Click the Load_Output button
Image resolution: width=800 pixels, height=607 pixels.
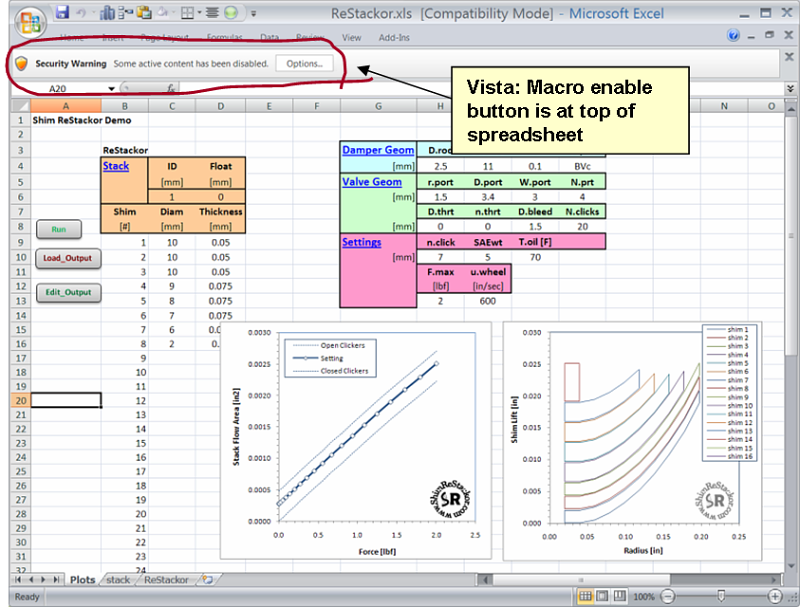tap(68, 258)
